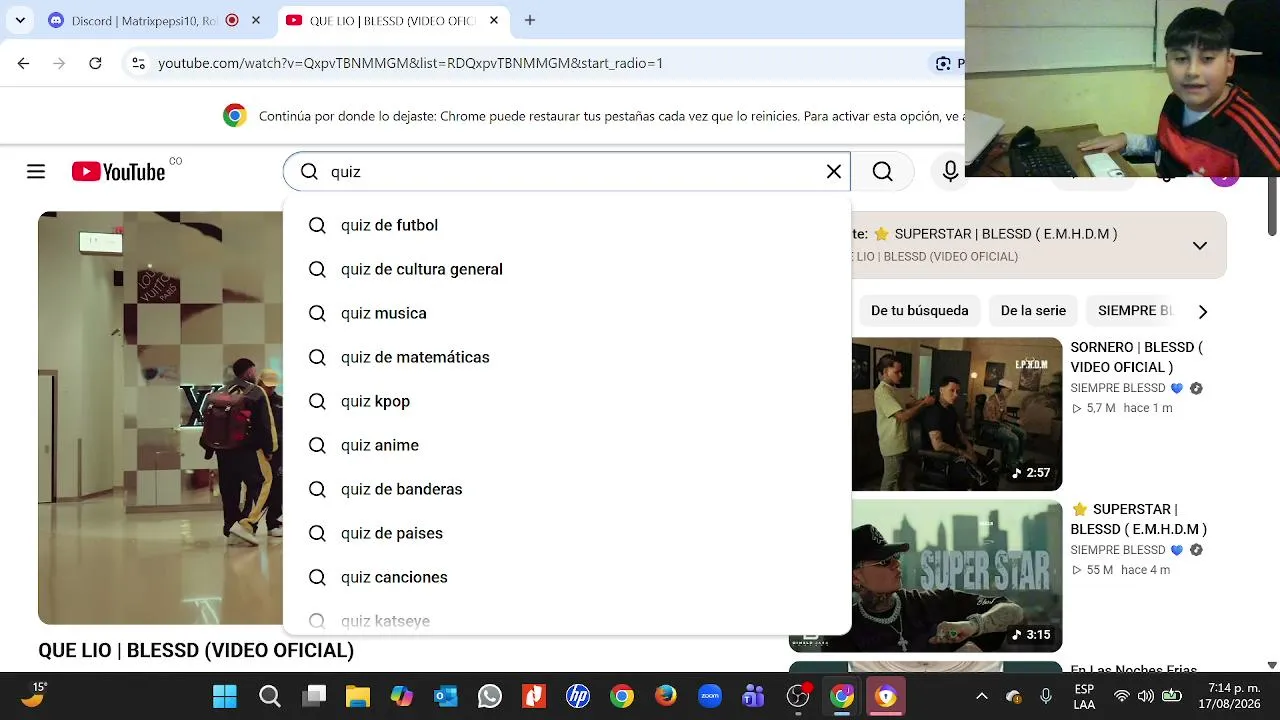Open the HP app on the taskbar

click(x=578, y=696)
